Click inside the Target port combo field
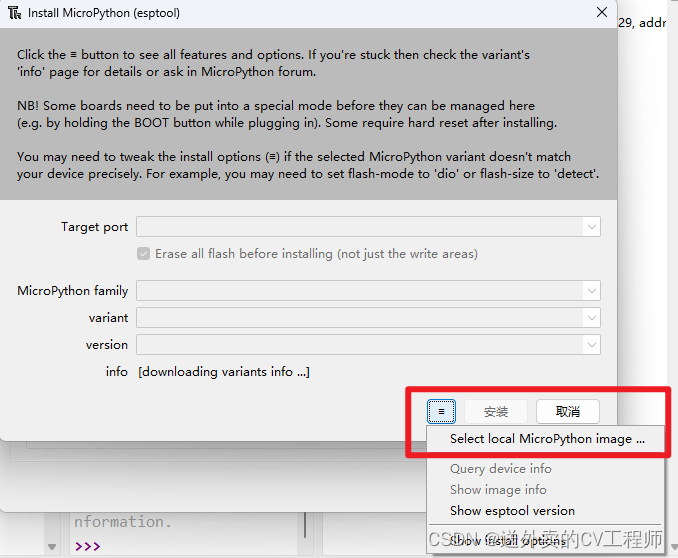Screen dimensions: 678x558 click(368, 227)
